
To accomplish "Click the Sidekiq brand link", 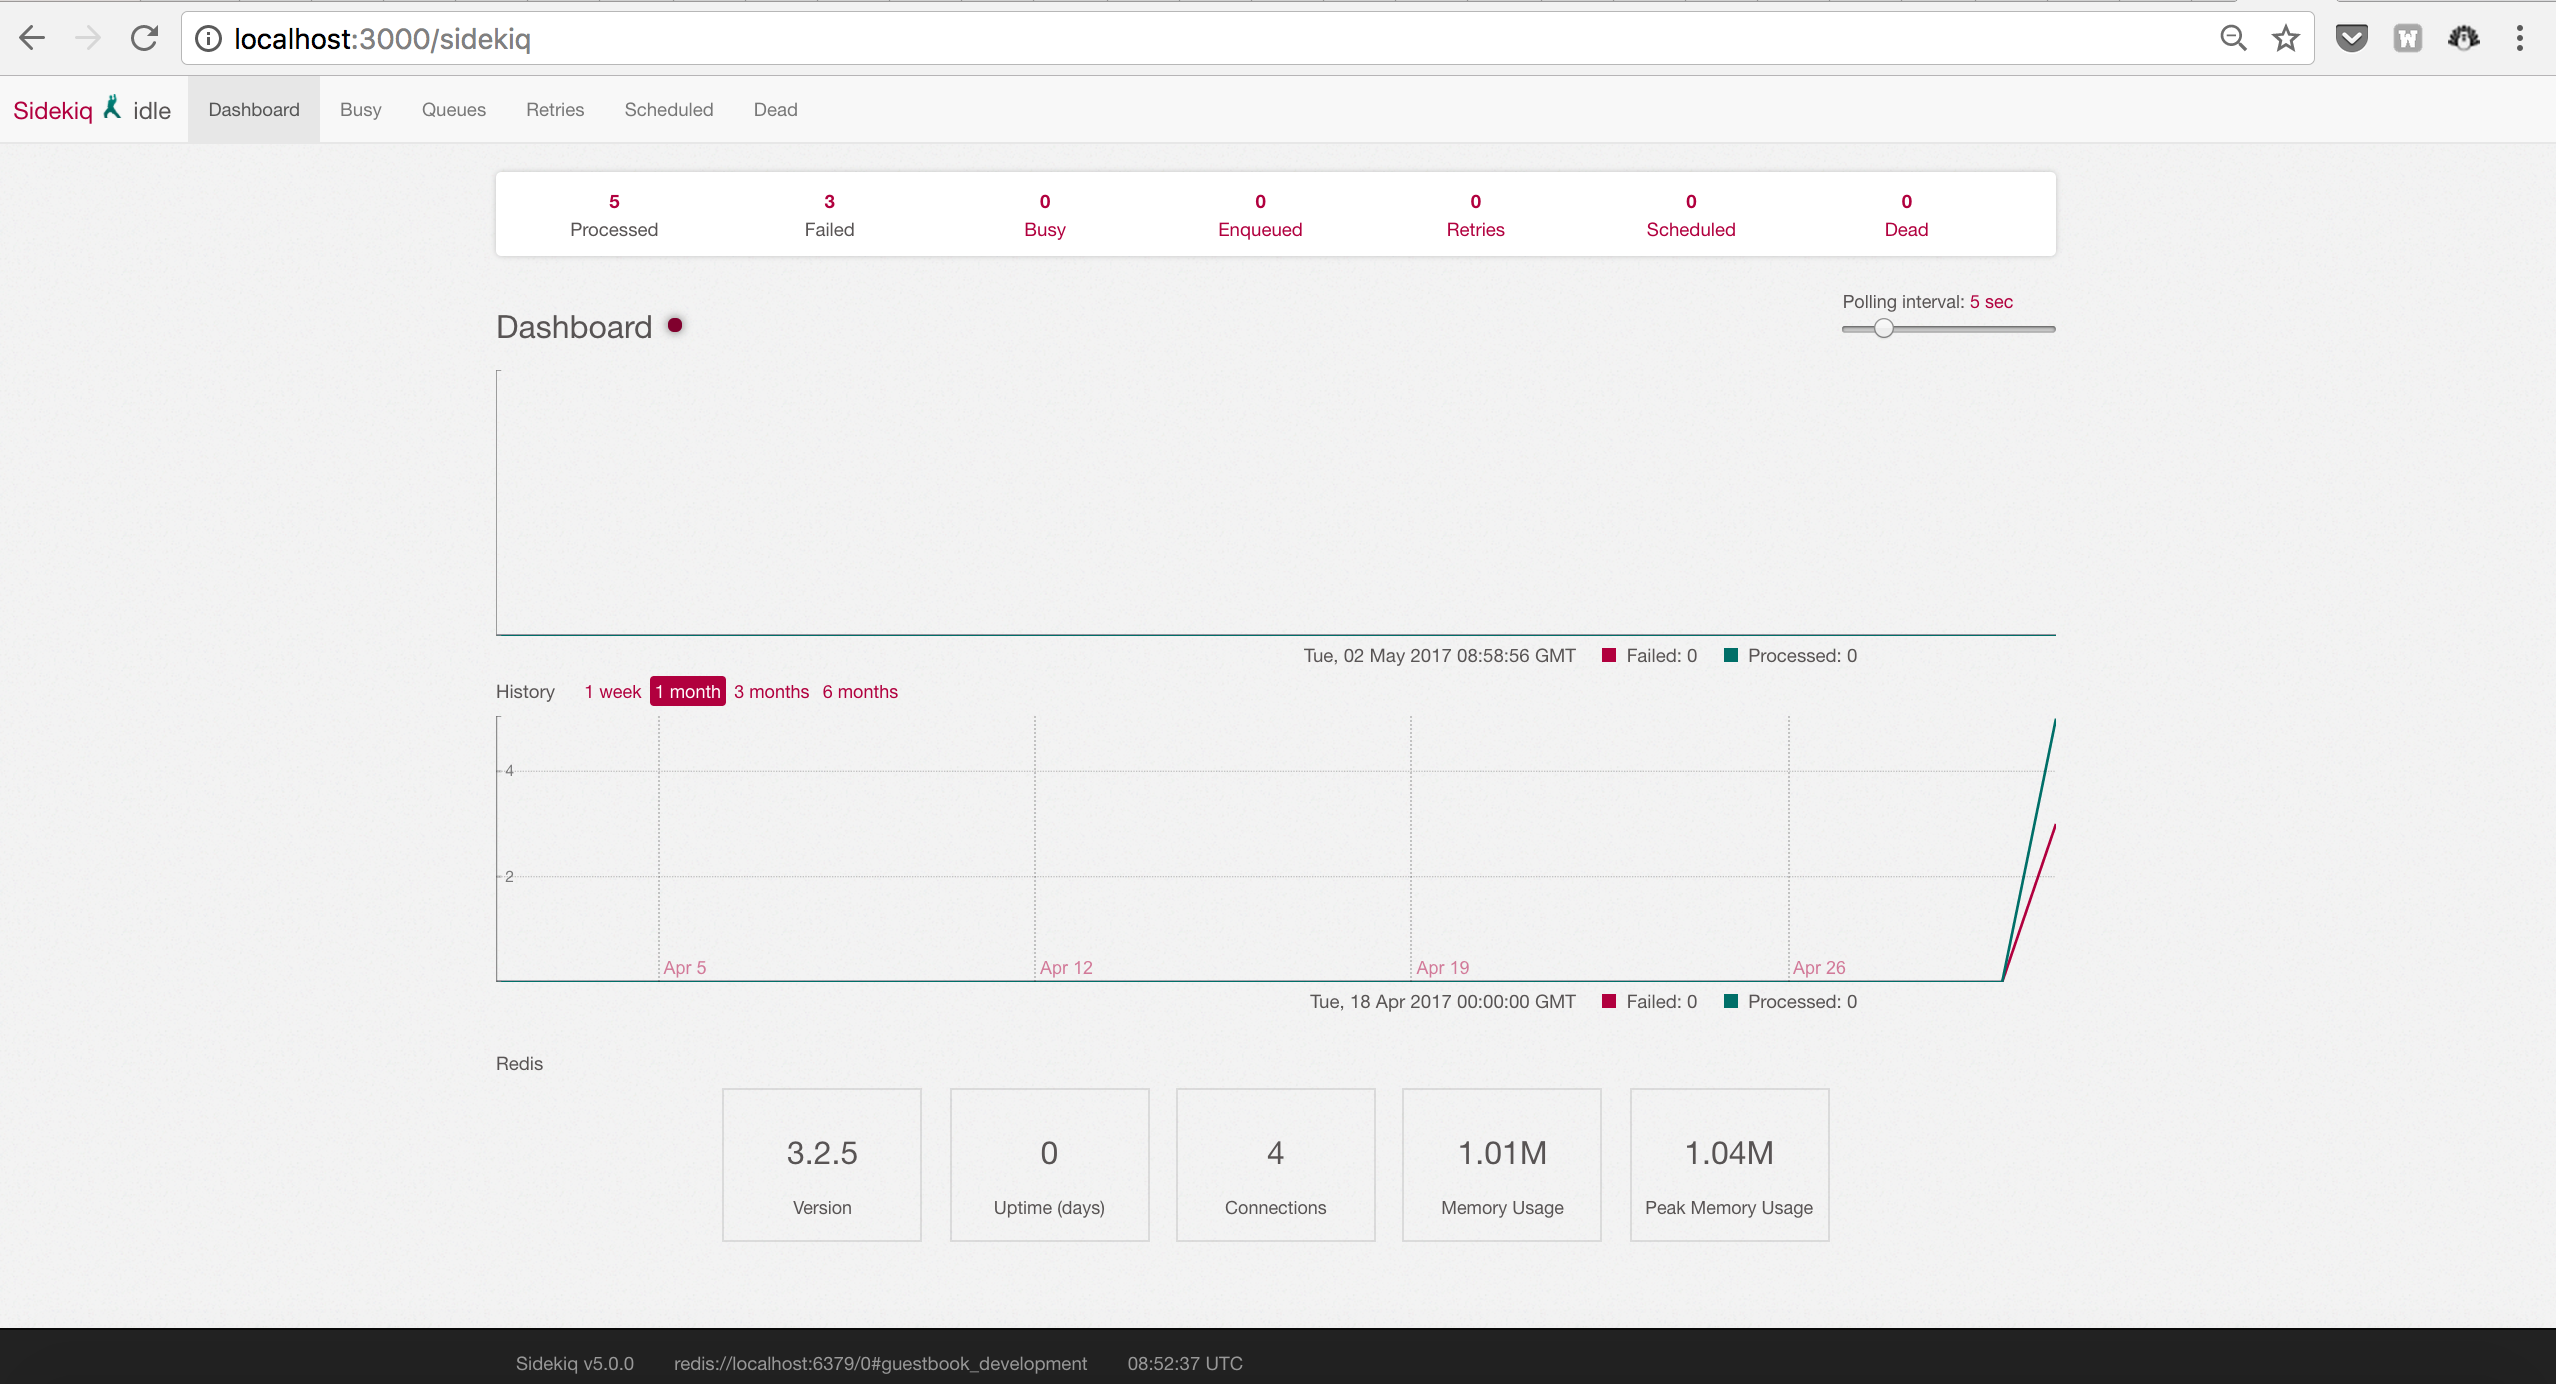I will point(53,110).
